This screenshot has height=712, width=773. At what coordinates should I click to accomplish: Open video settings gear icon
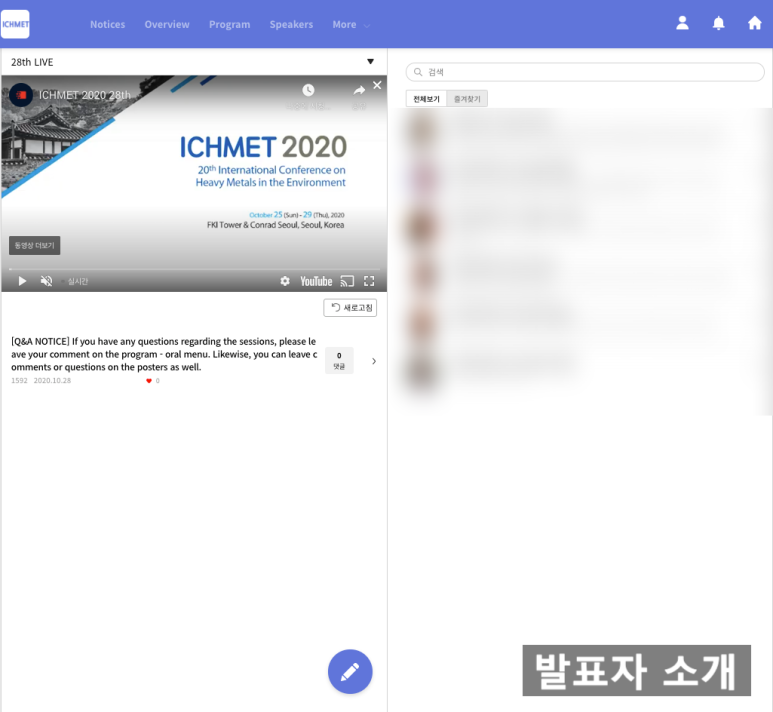coord(285,281)
